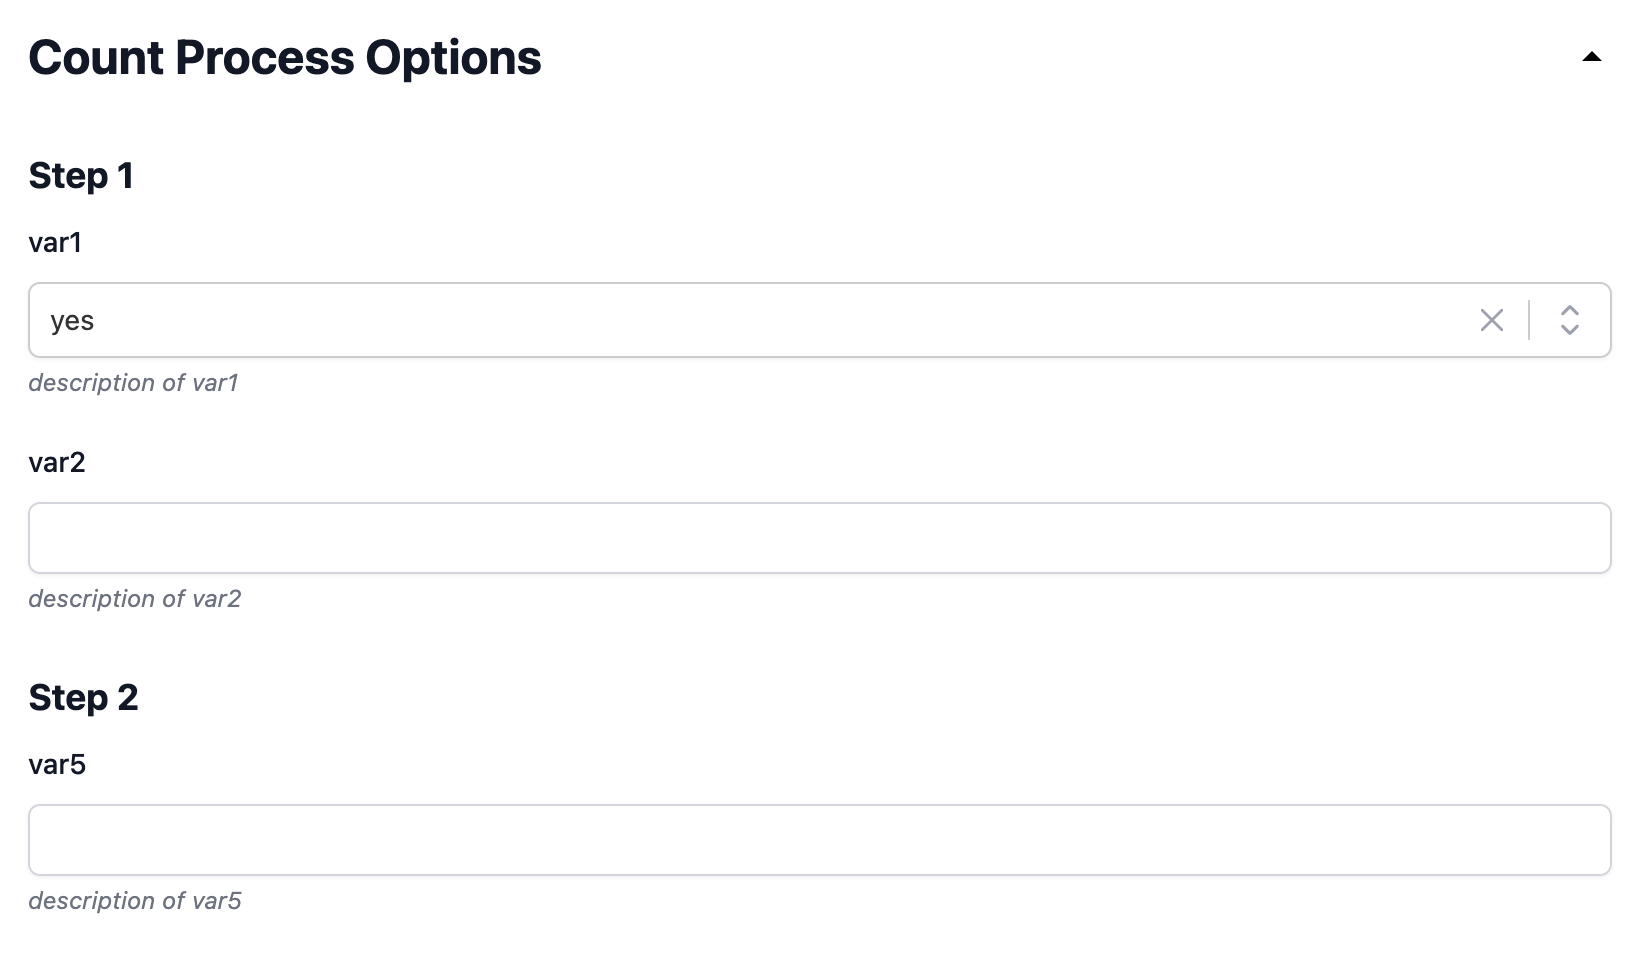Image resolution: width=1650 pixels, height=954 pixels.
Task: Click the up chevron in var1 field
Action: tap(1569, 310)
